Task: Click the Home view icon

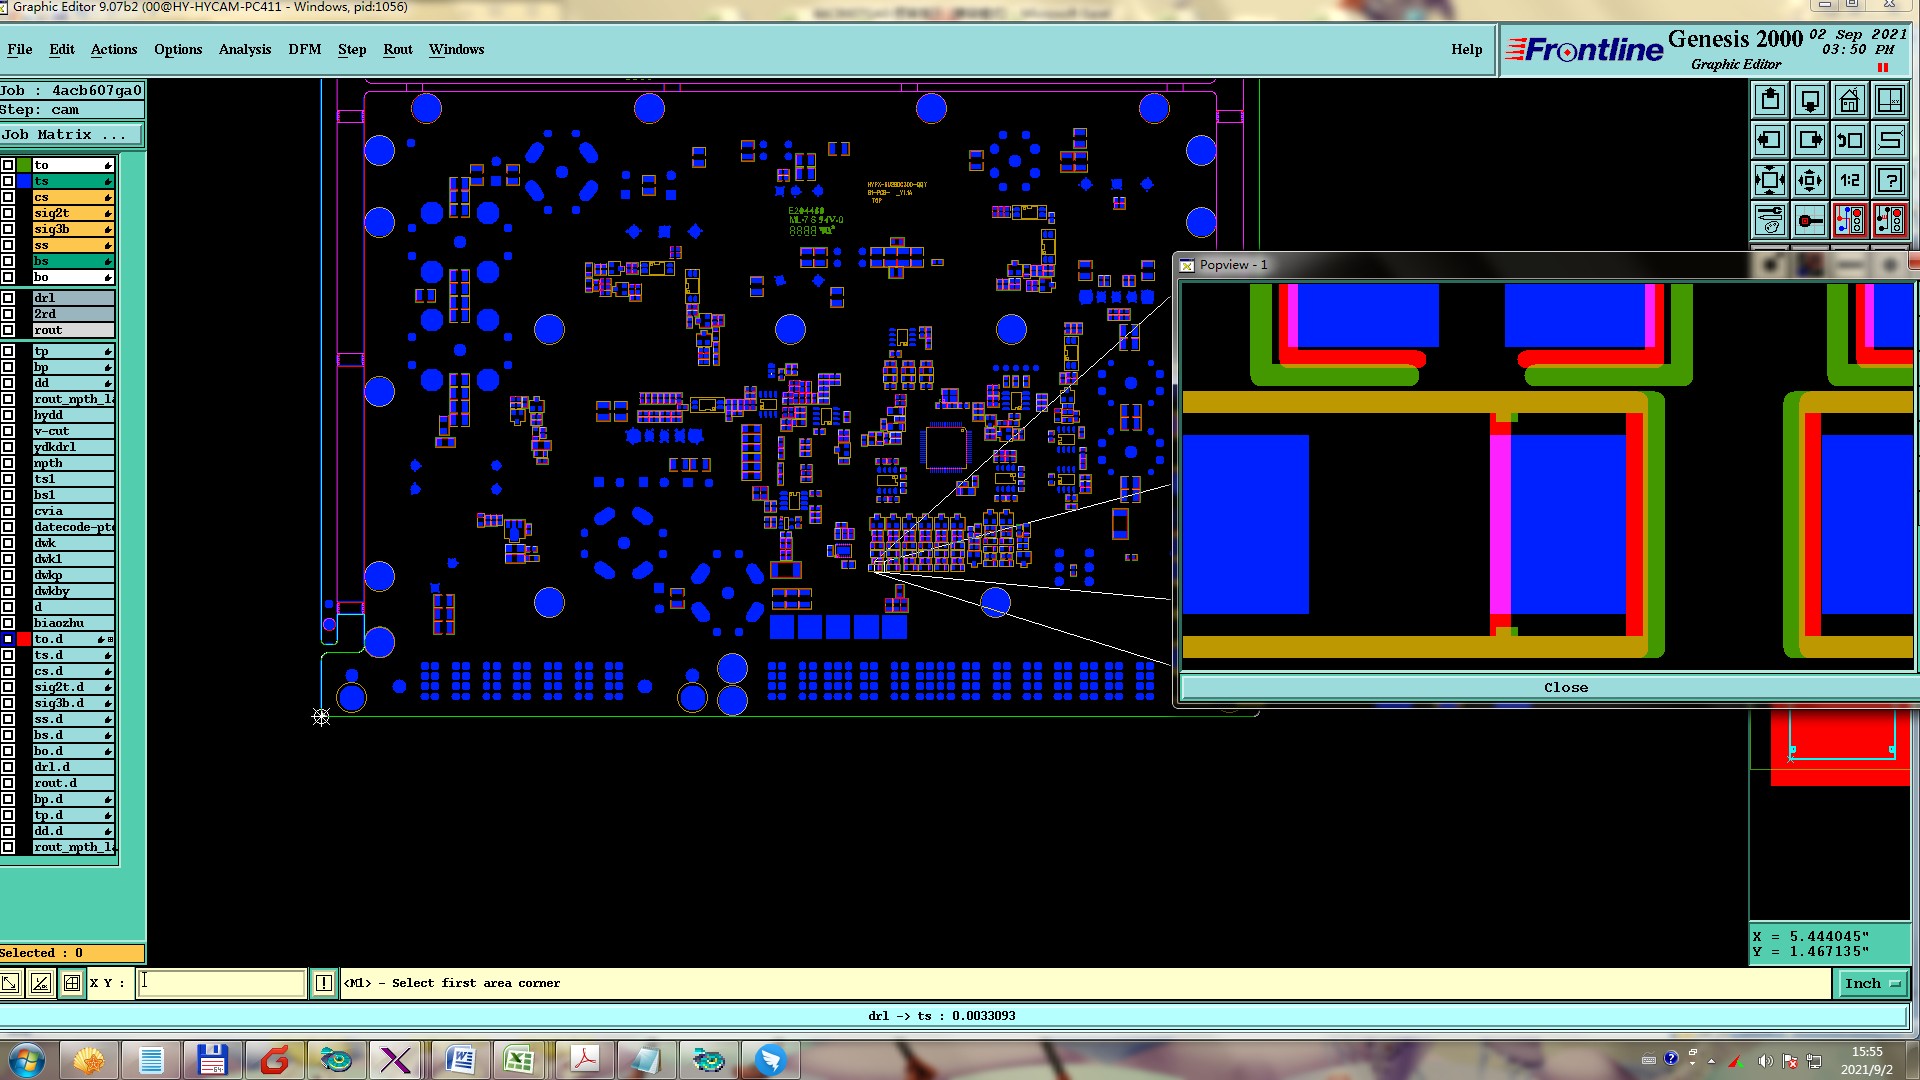Action: [x=1849, y=100]
